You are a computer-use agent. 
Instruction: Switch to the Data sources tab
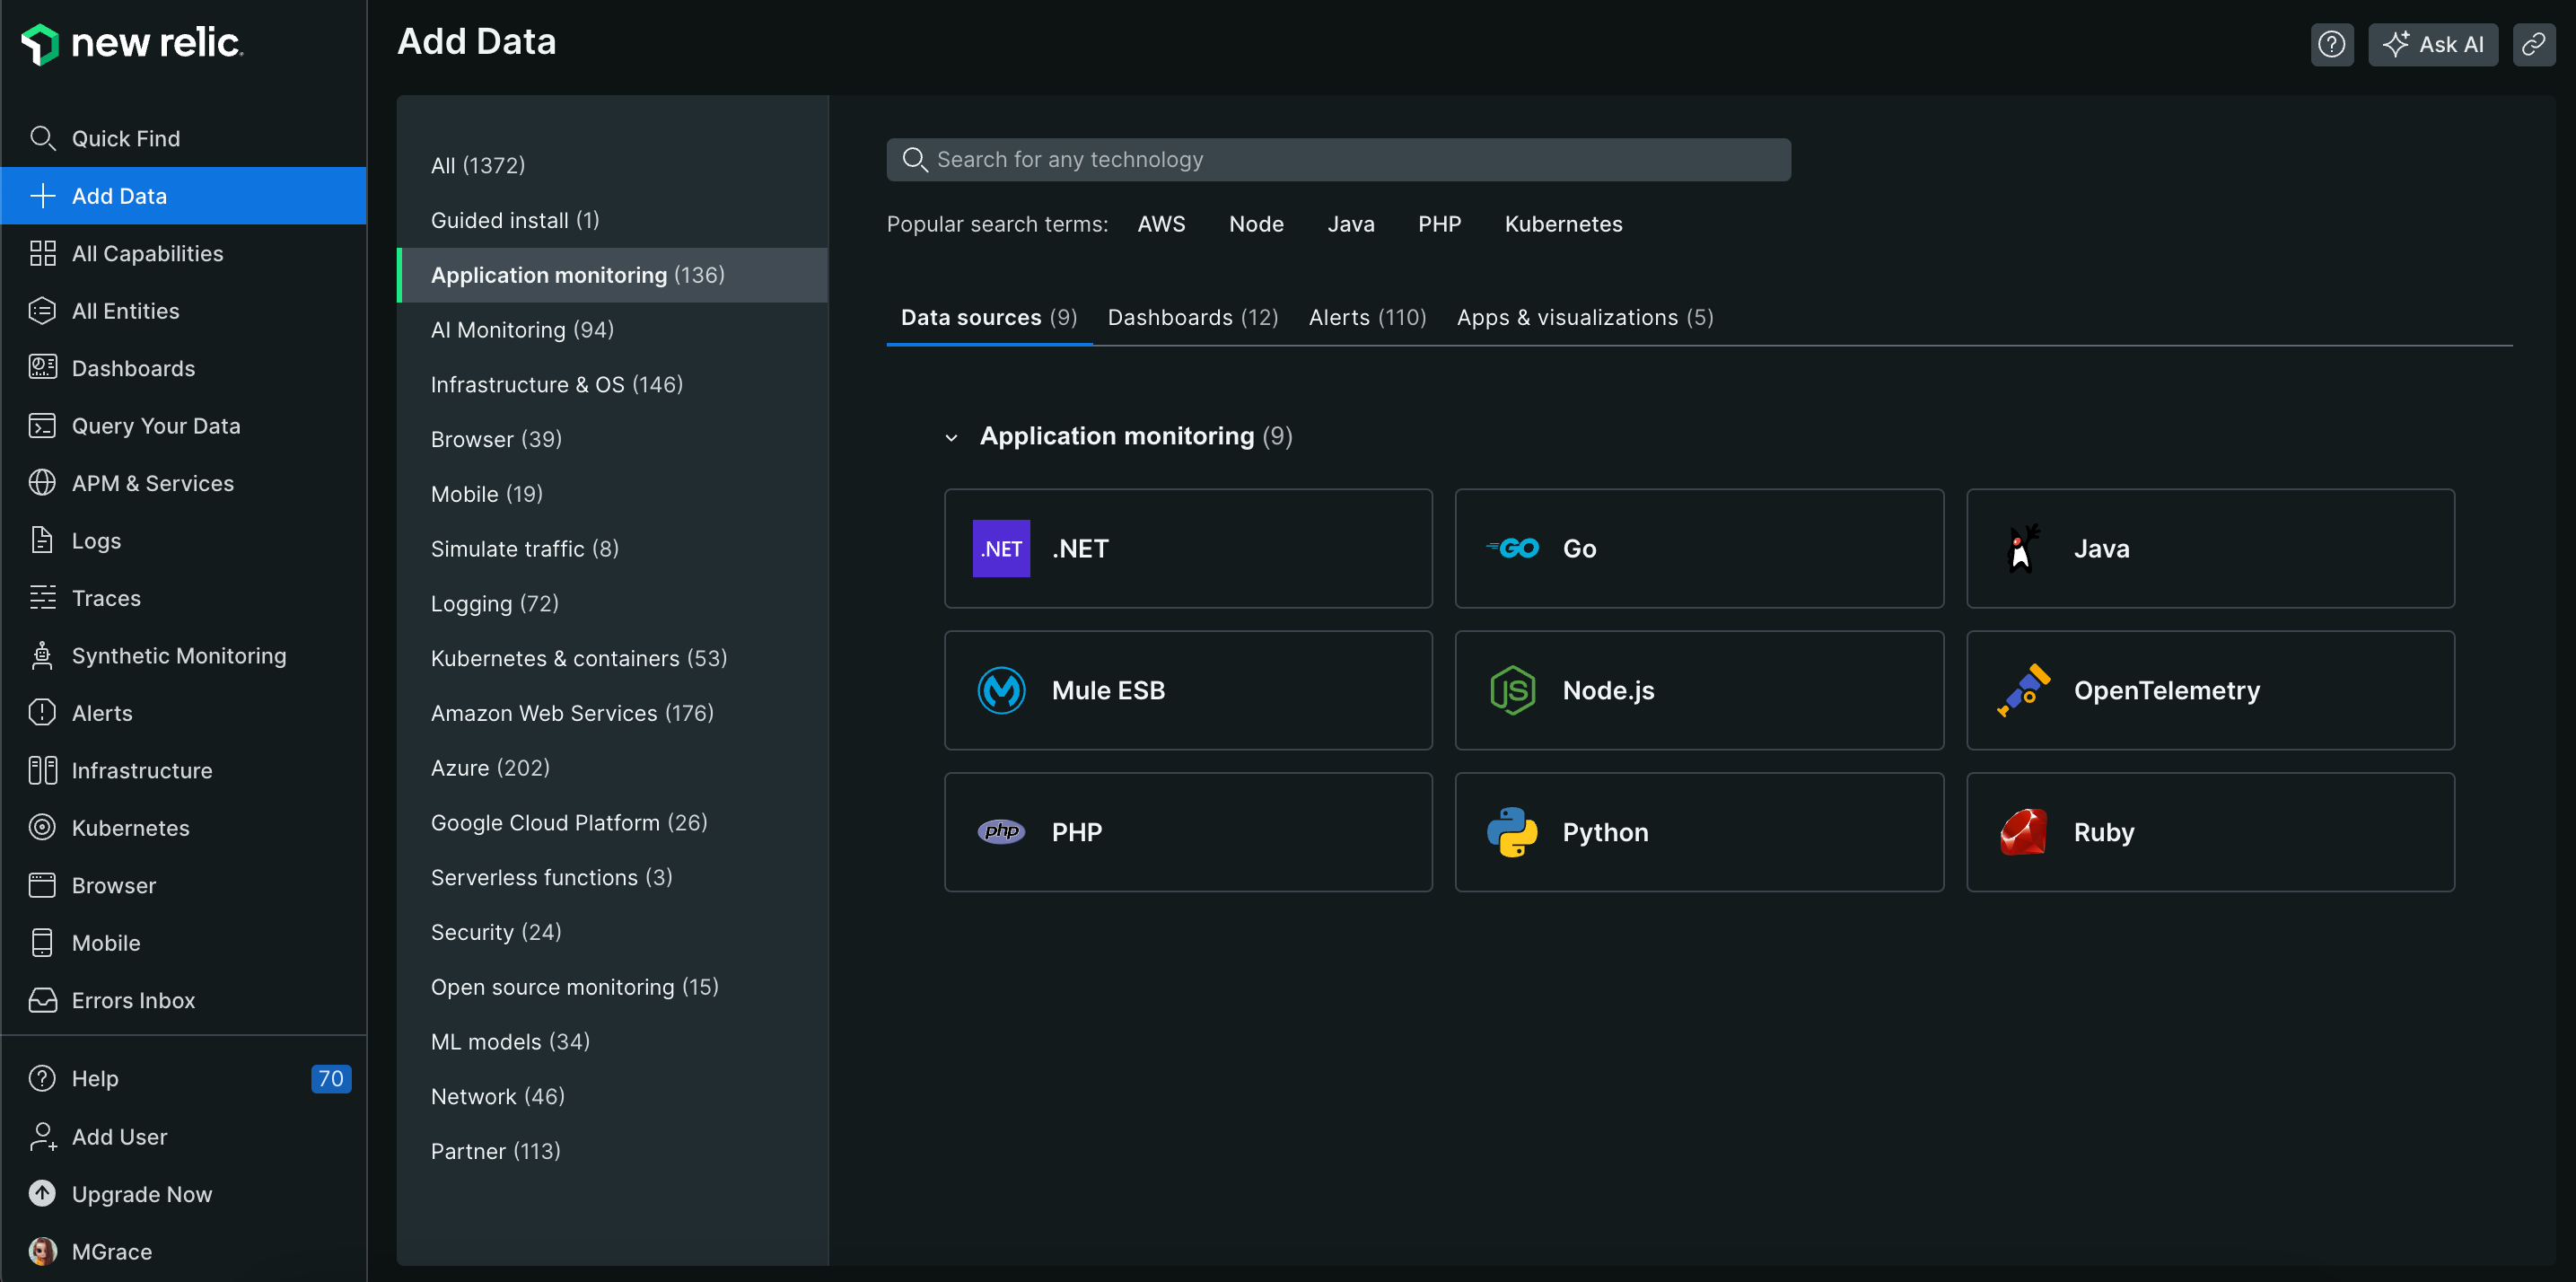(x=989, y=318)
